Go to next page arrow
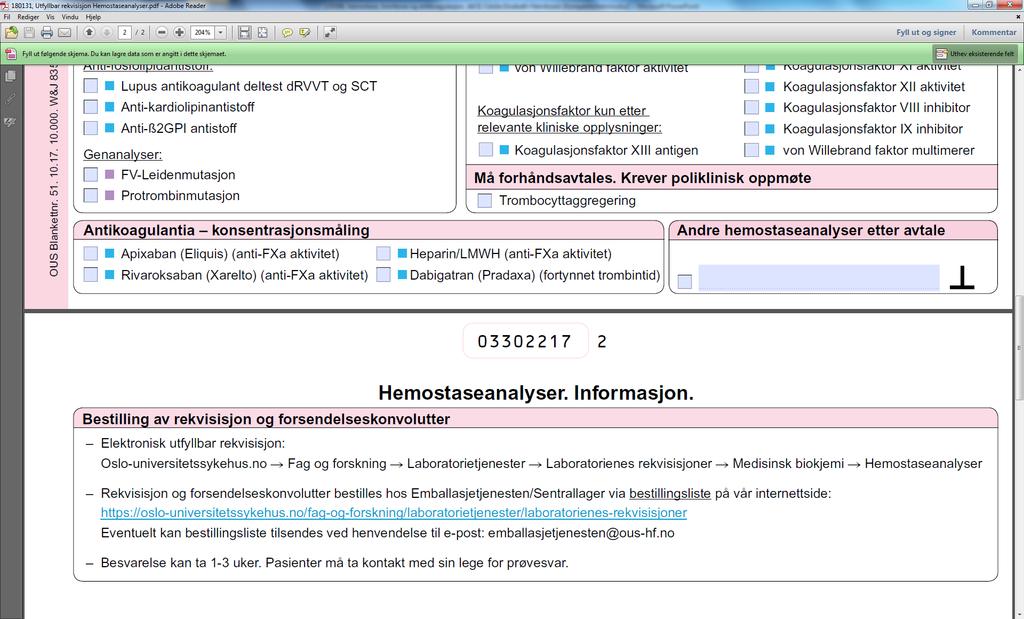Screen dimensions: 1024x619 (107, 32)
